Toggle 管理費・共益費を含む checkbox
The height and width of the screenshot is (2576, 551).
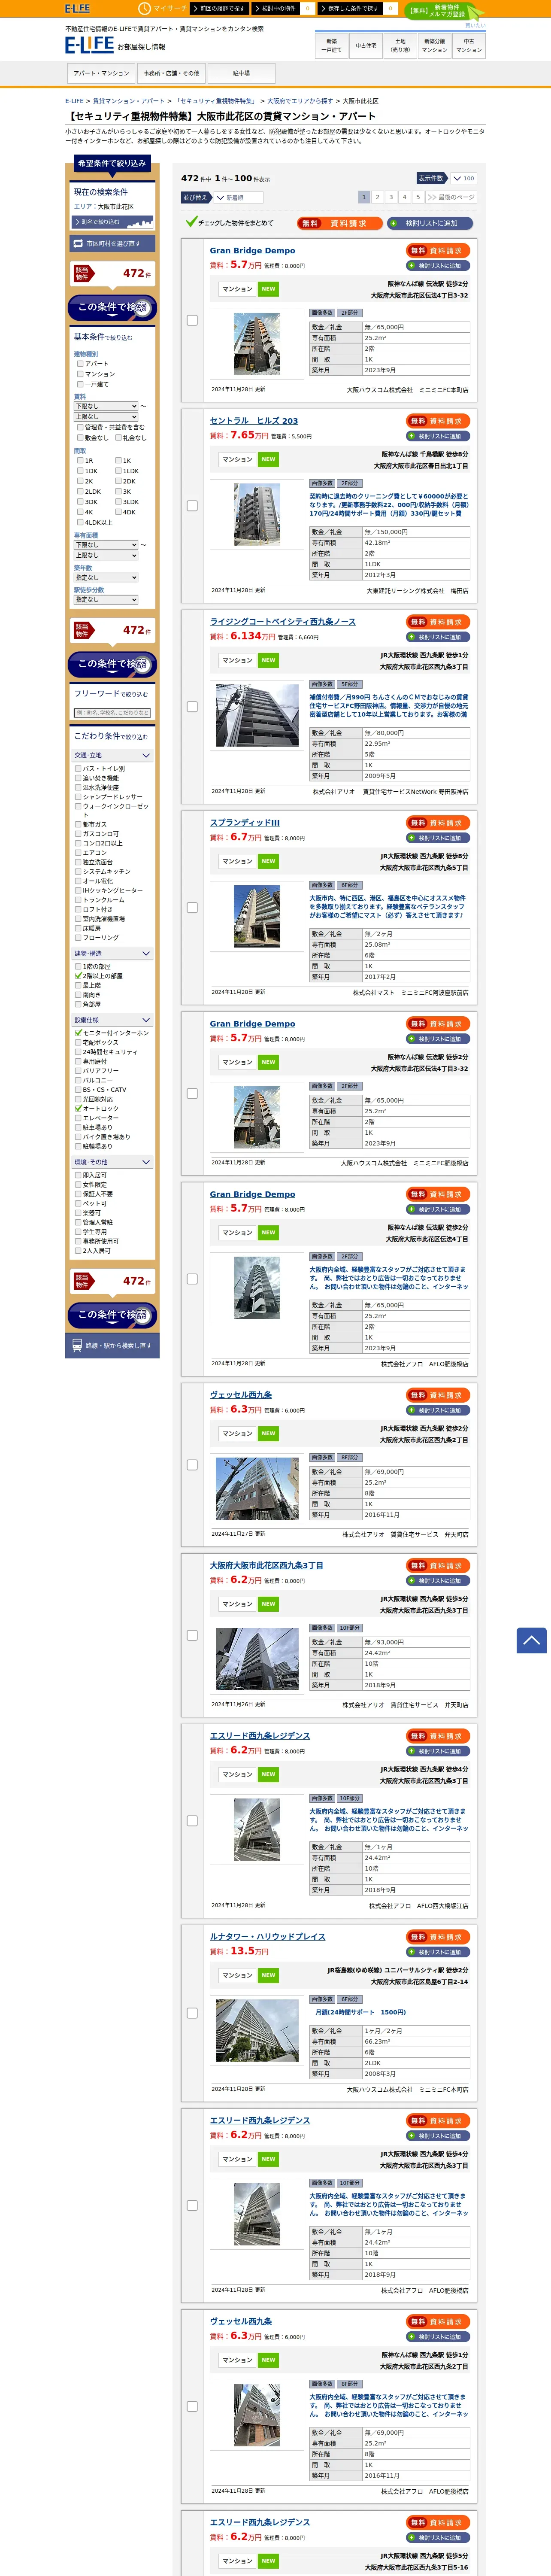[x=80, y=427]
